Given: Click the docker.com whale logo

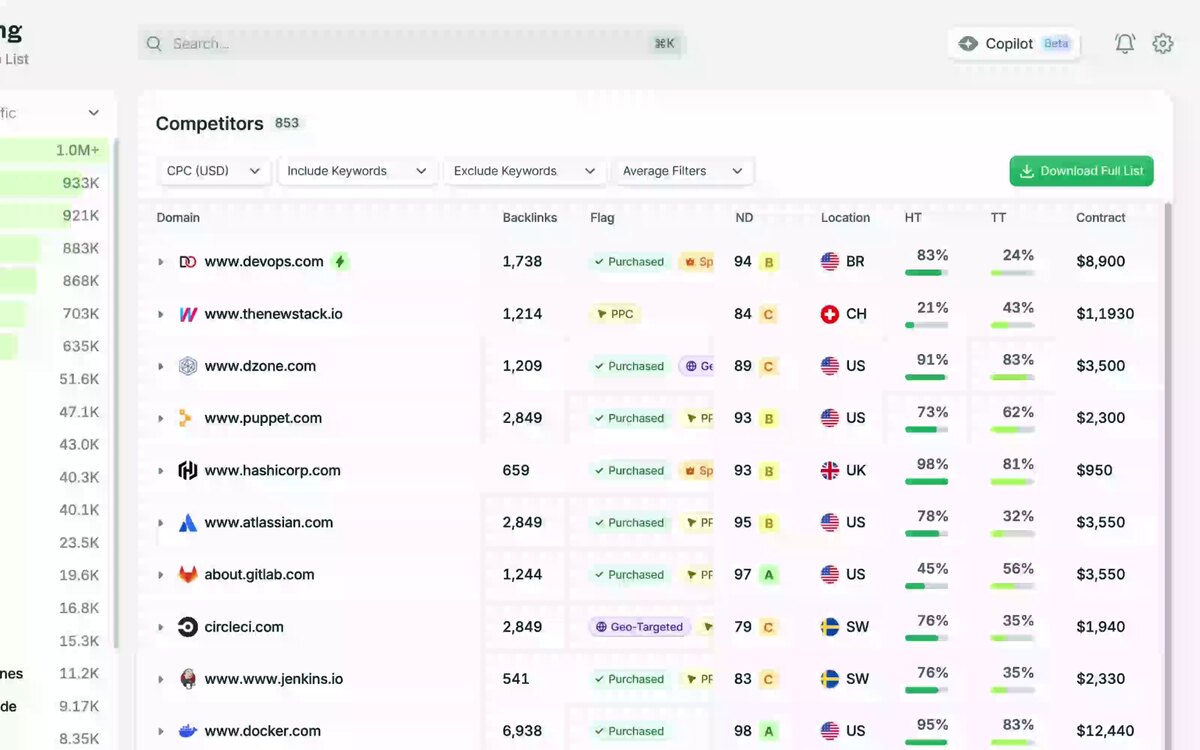Looking at the screenshot, I should pyautogui.click(x=188, y=731).
